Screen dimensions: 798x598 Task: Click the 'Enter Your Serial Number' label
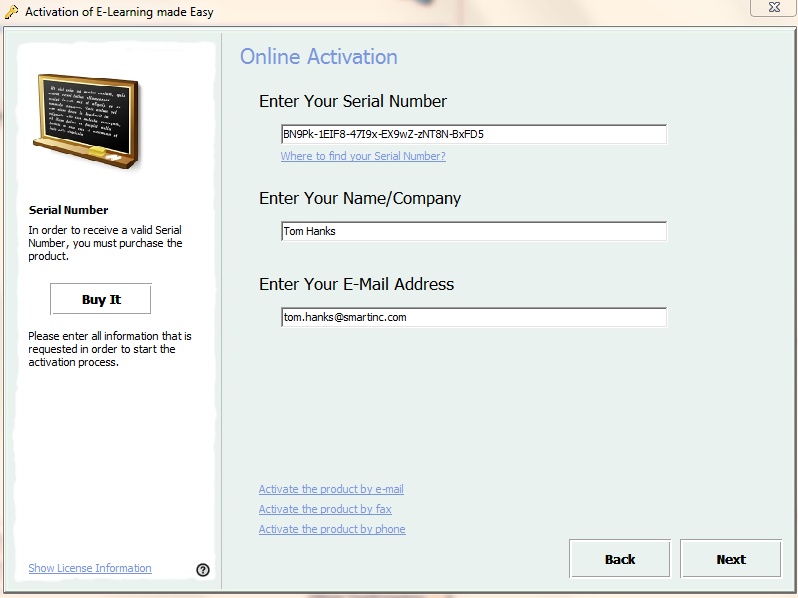pyautogui.click(x=353, y=101)
